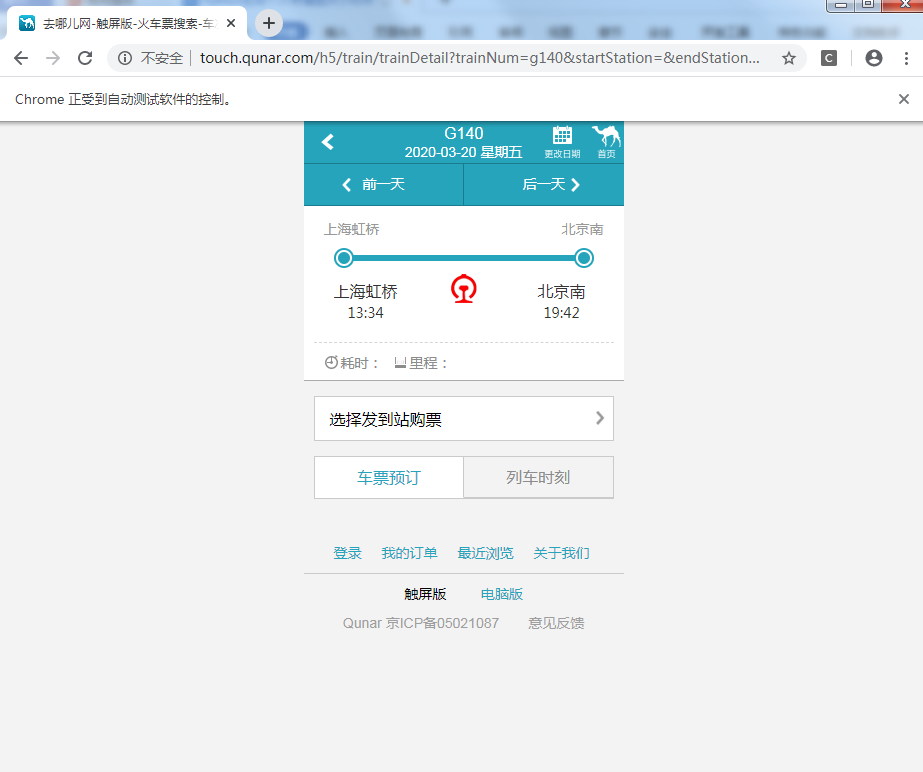Open the 登录 link

347,554
